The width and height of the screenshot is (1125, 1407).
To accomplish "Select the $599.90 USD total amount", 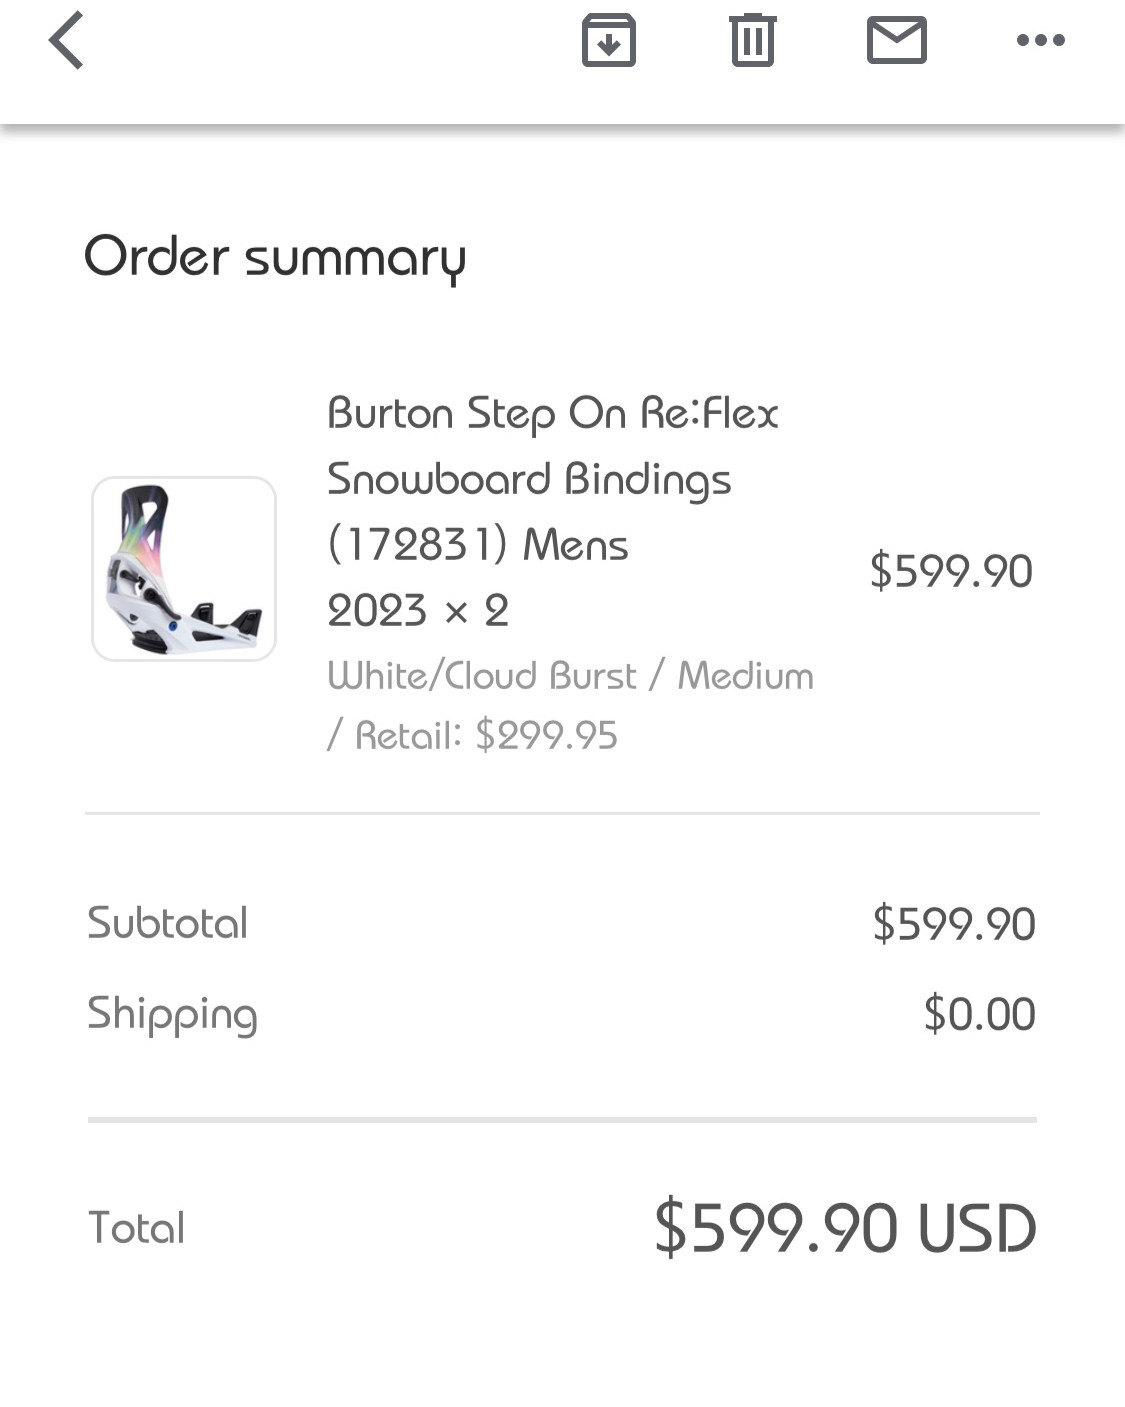I will pos(845,1228).
